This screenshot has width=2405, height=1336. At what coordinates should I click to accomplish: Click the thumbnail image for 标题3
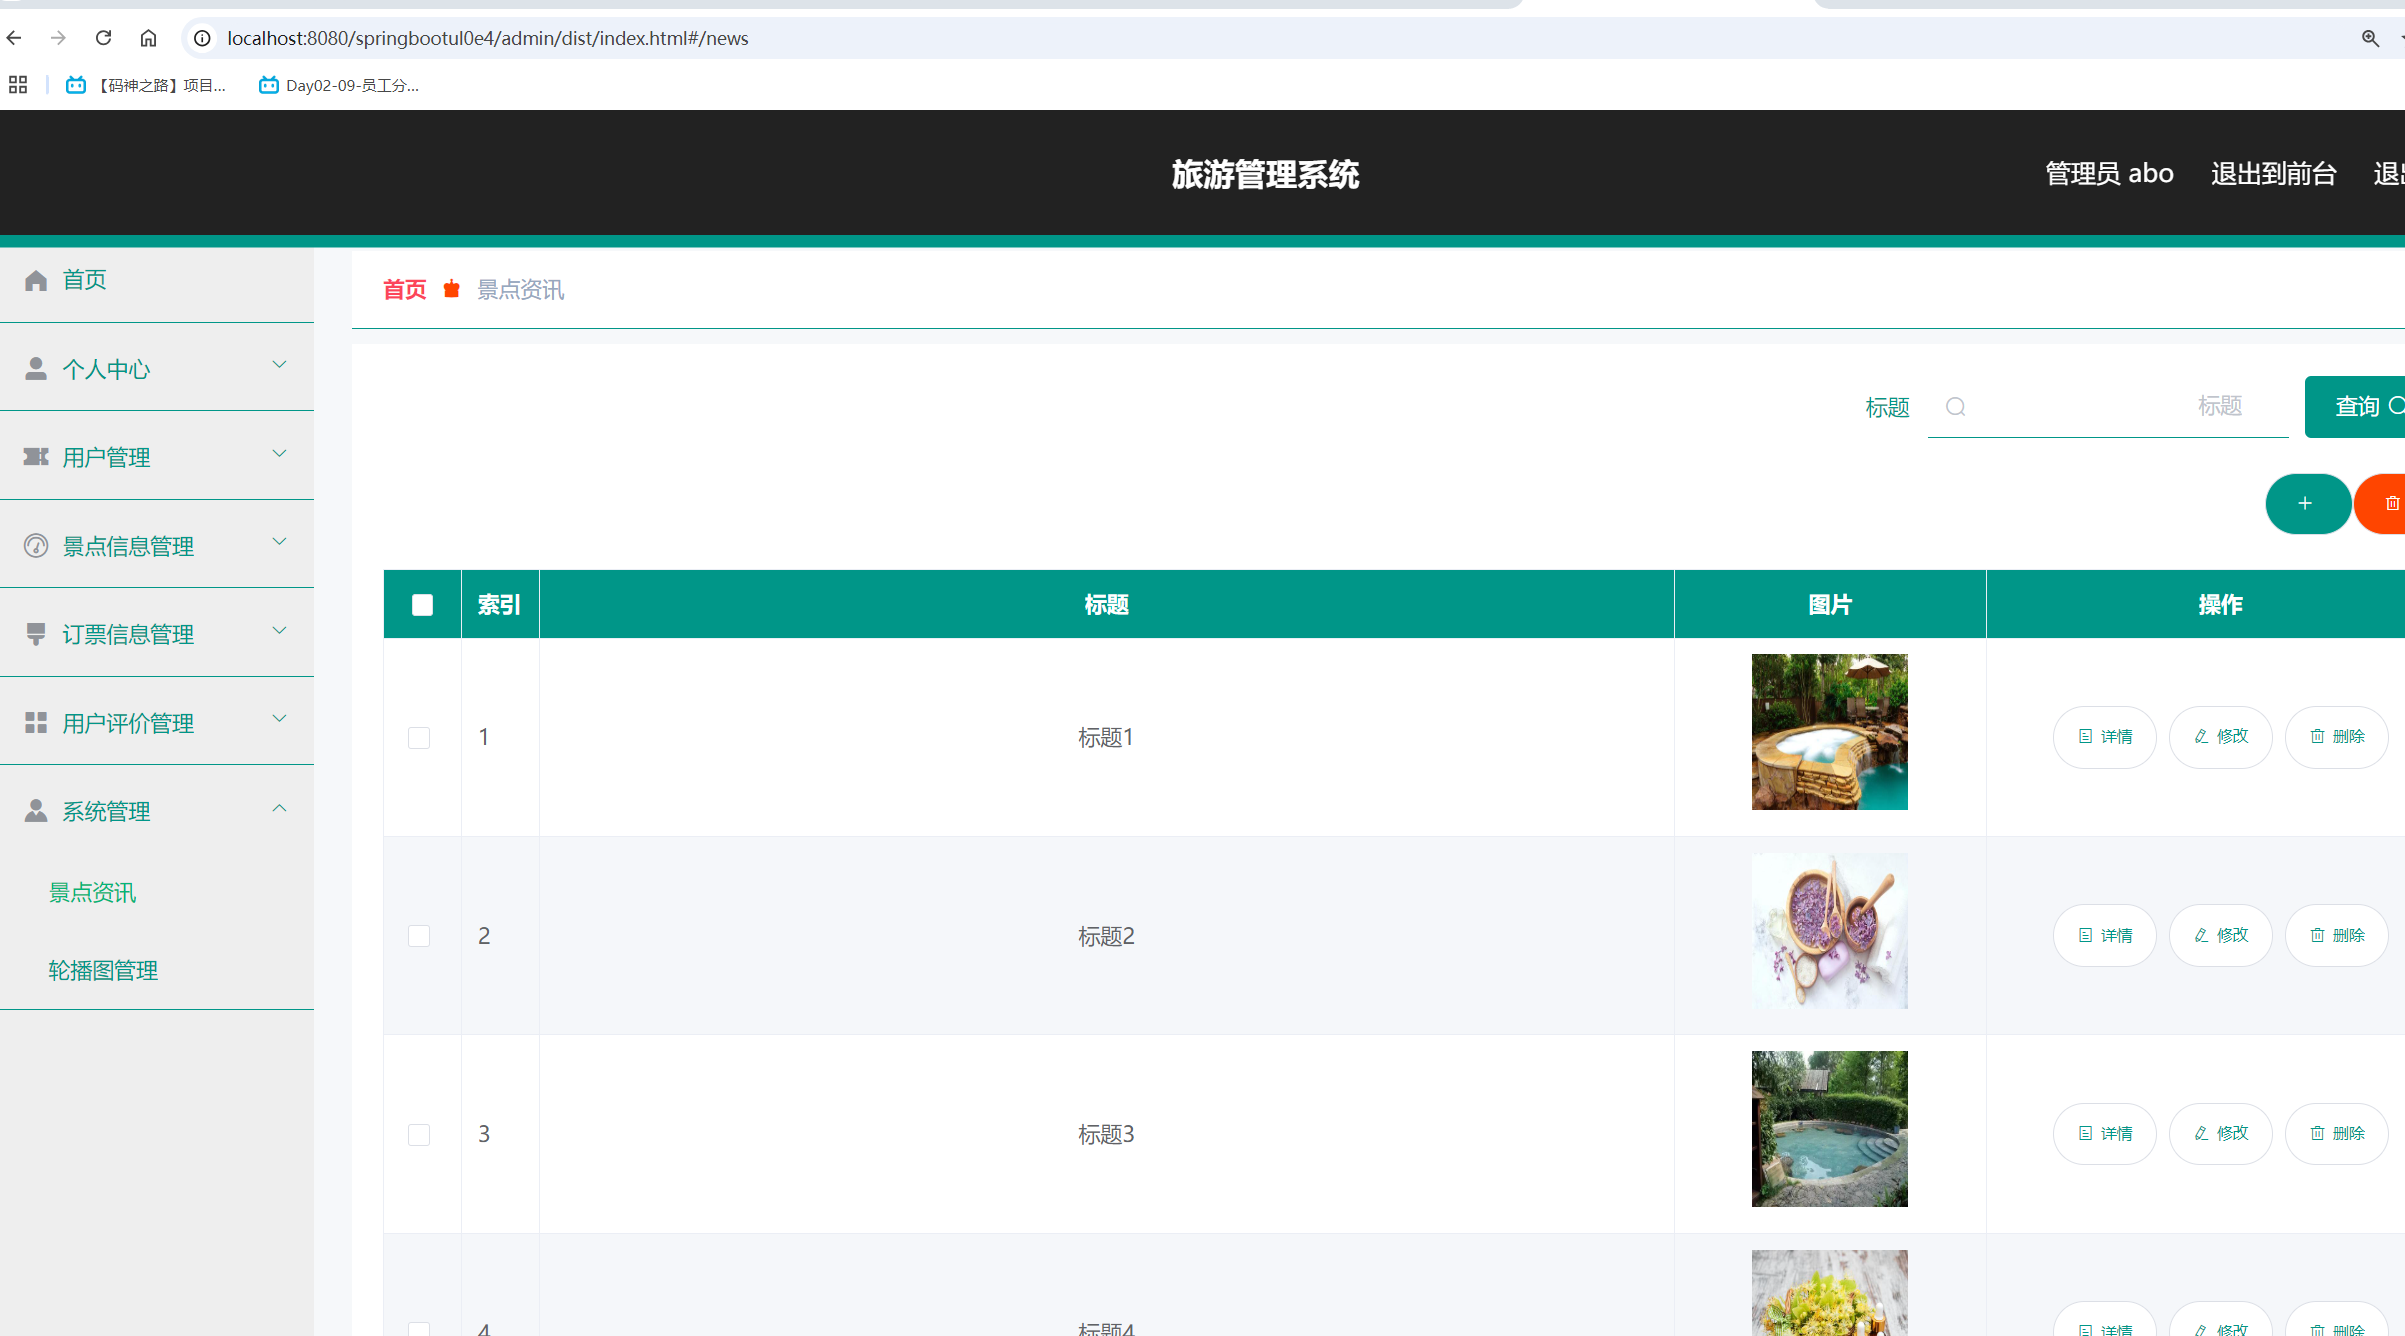(1829, 1129)
